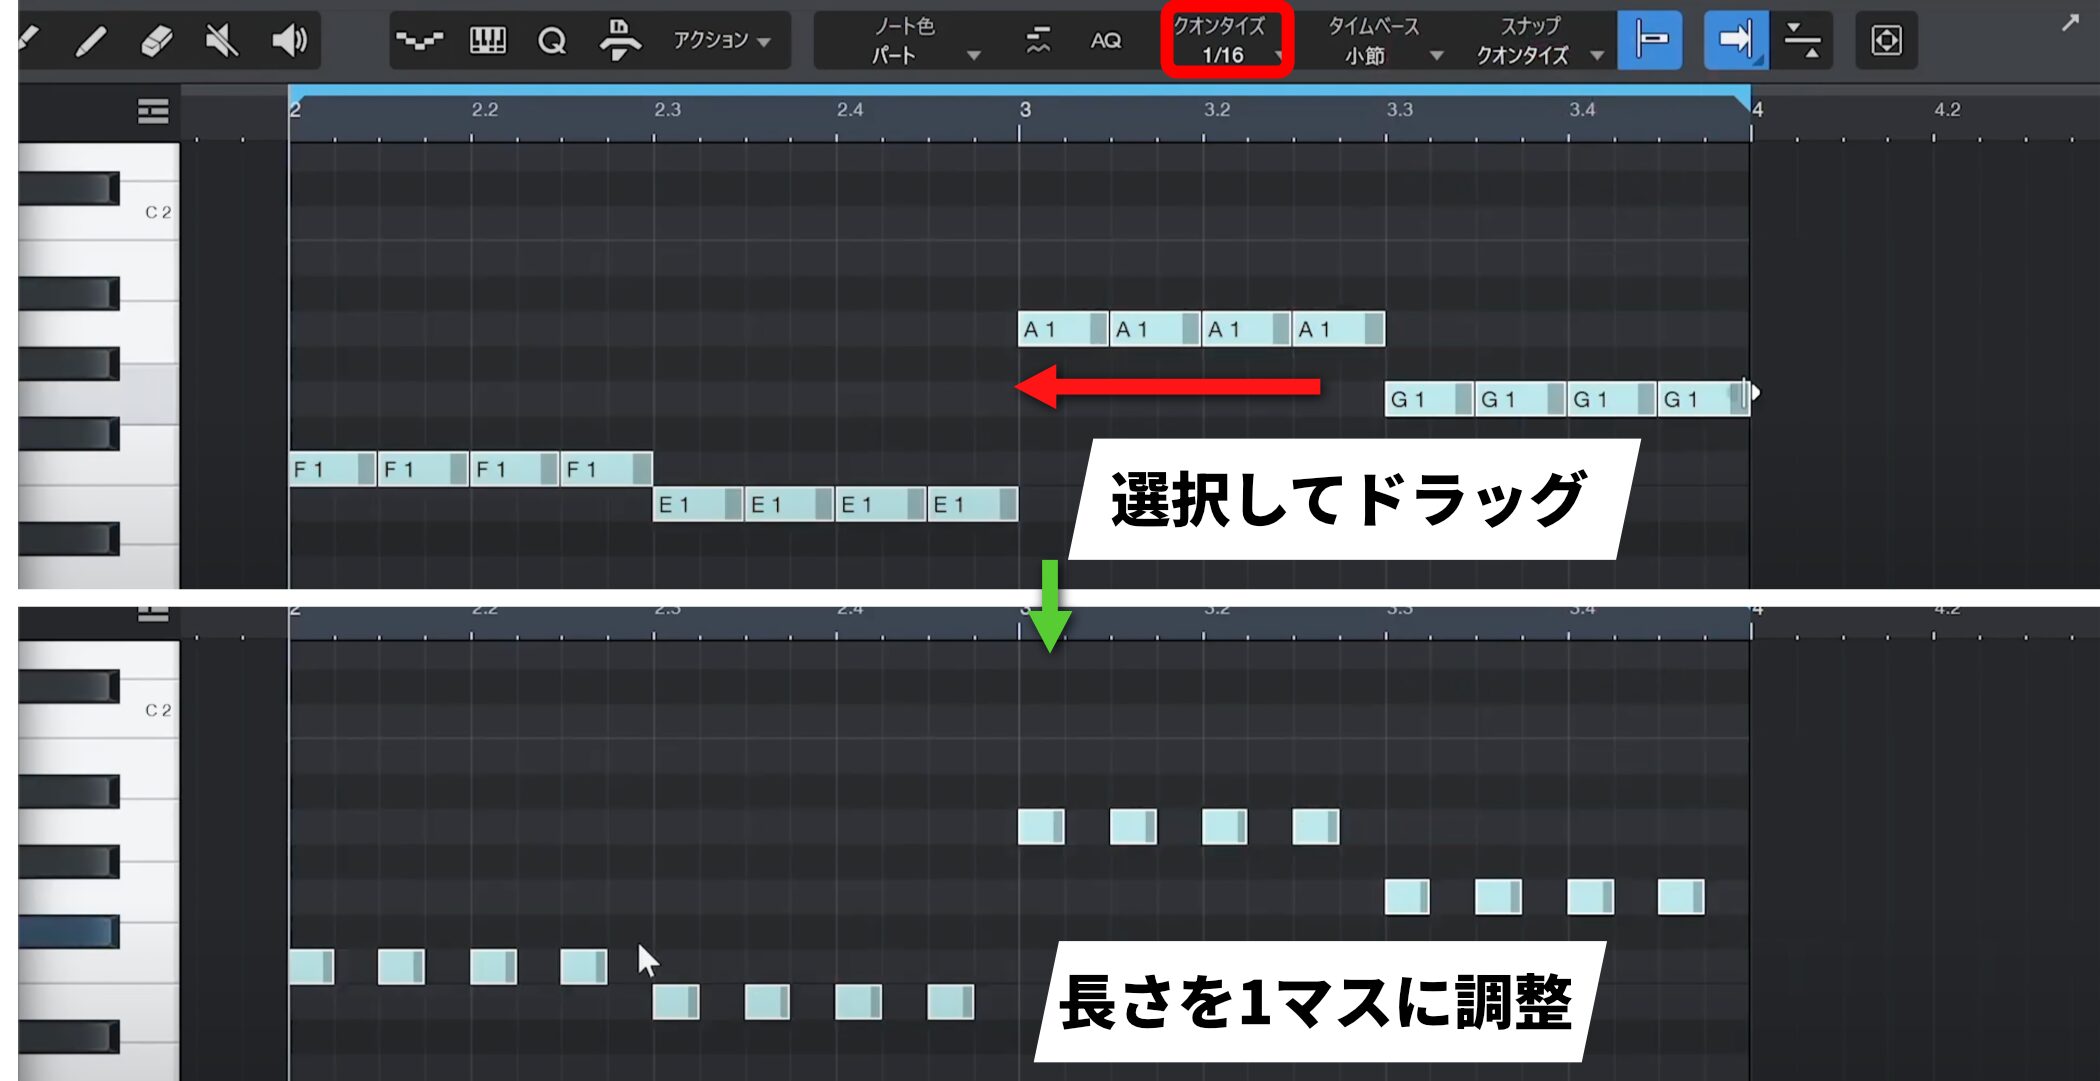Toggle the AQ auto-quantize button
Screen dimensions: 2100x1081
[1105, 41]
